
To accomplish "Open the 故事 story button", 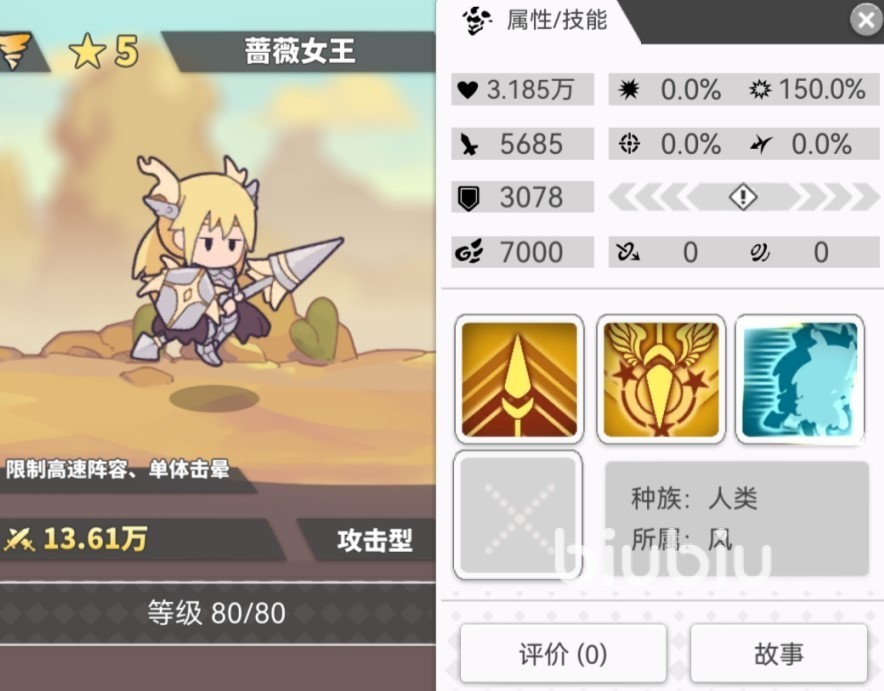I will coord(779,654).
